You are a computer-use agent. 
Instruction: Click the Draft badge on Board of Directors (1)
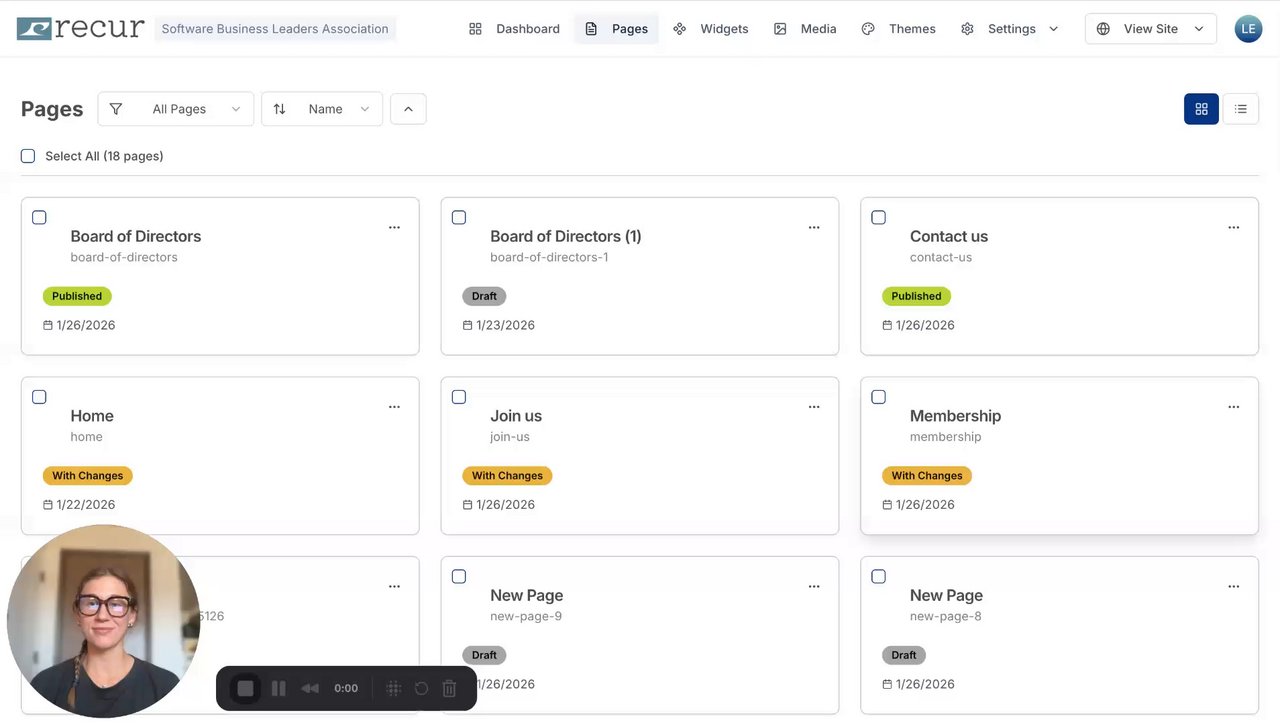pos(484,296)
